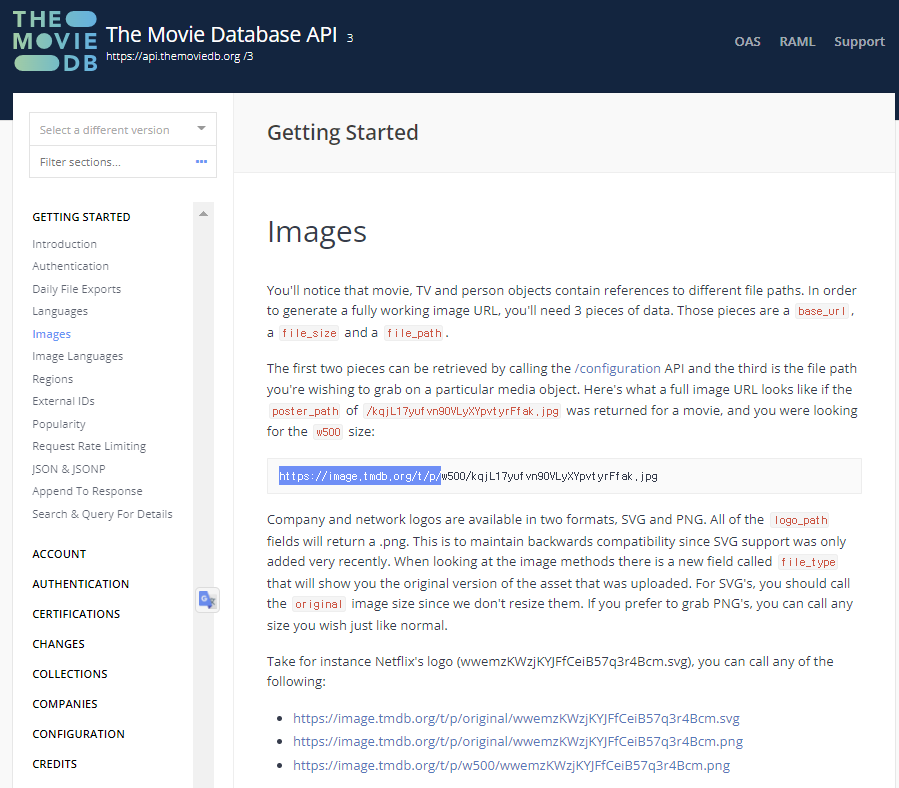Open Search & Query For Details

[102, 514]
